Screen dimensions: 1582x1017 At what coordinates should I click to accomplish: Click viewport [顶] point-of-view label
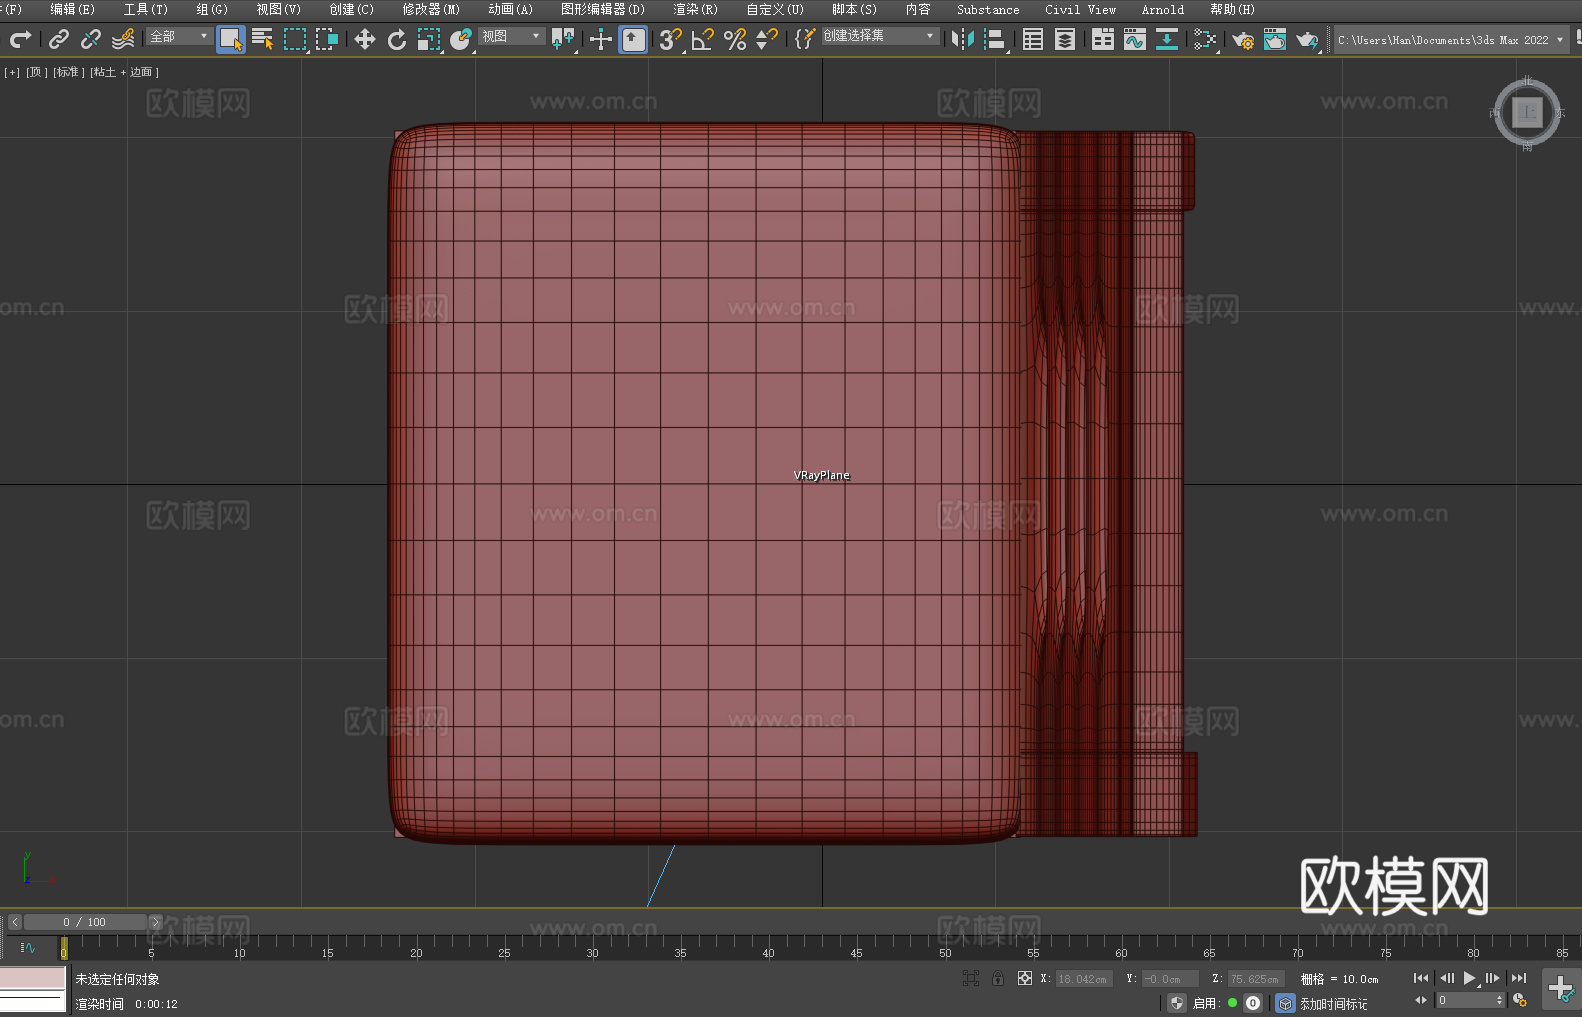[37, 72]
